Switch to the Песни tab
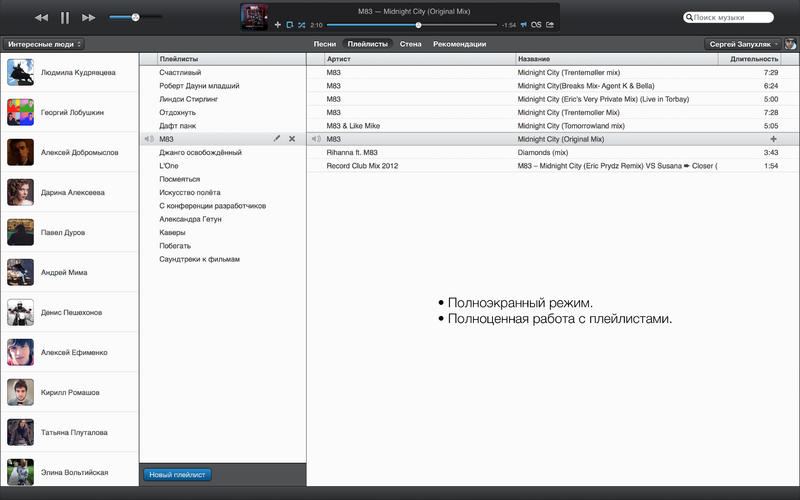Image resolution: width=800 pixels, height=500 pixels. (x=324, y=44)
